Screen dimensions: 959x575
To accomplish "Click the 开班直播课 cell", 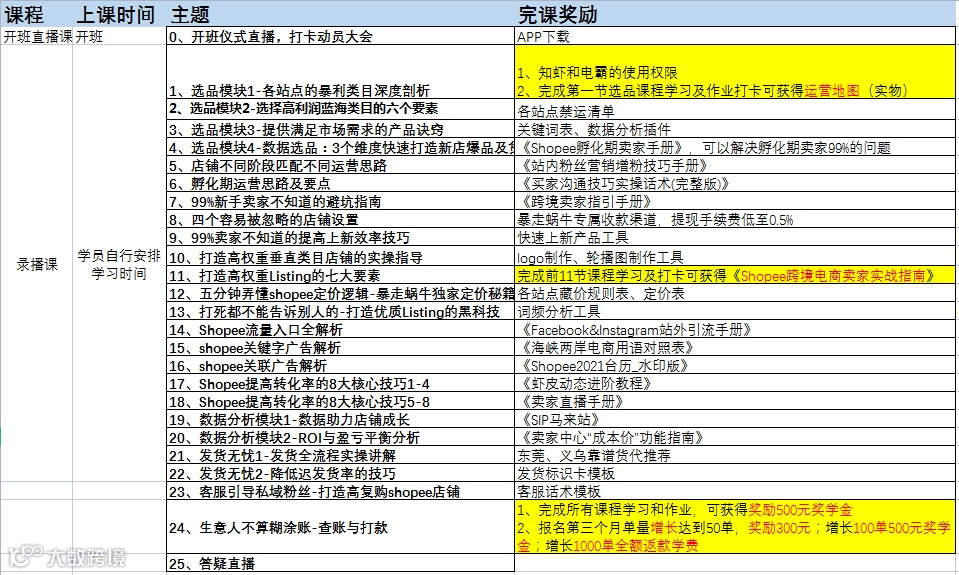I will click(37, 36).
